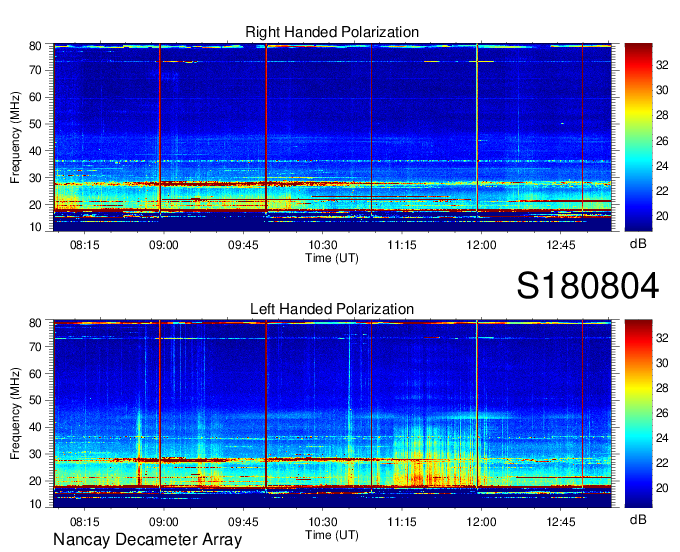This screenshot has width=680, height=552.
Task: Click 12:00 time tick on Right Handed plot
Action: click(481, 245)
